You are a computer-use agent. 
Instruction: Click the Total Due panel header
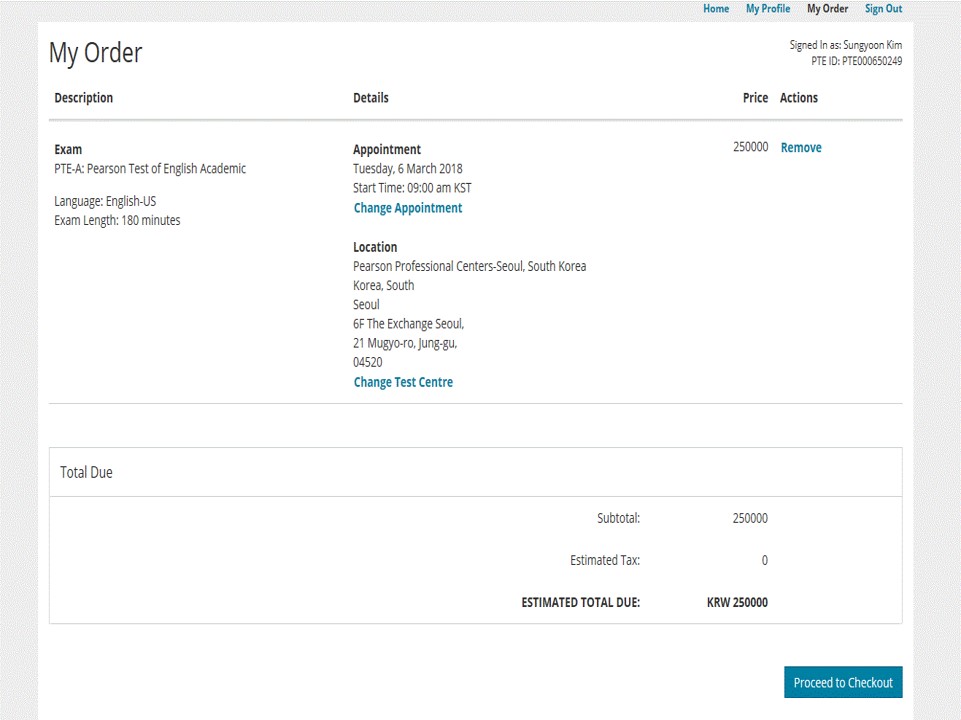[87, 472]
